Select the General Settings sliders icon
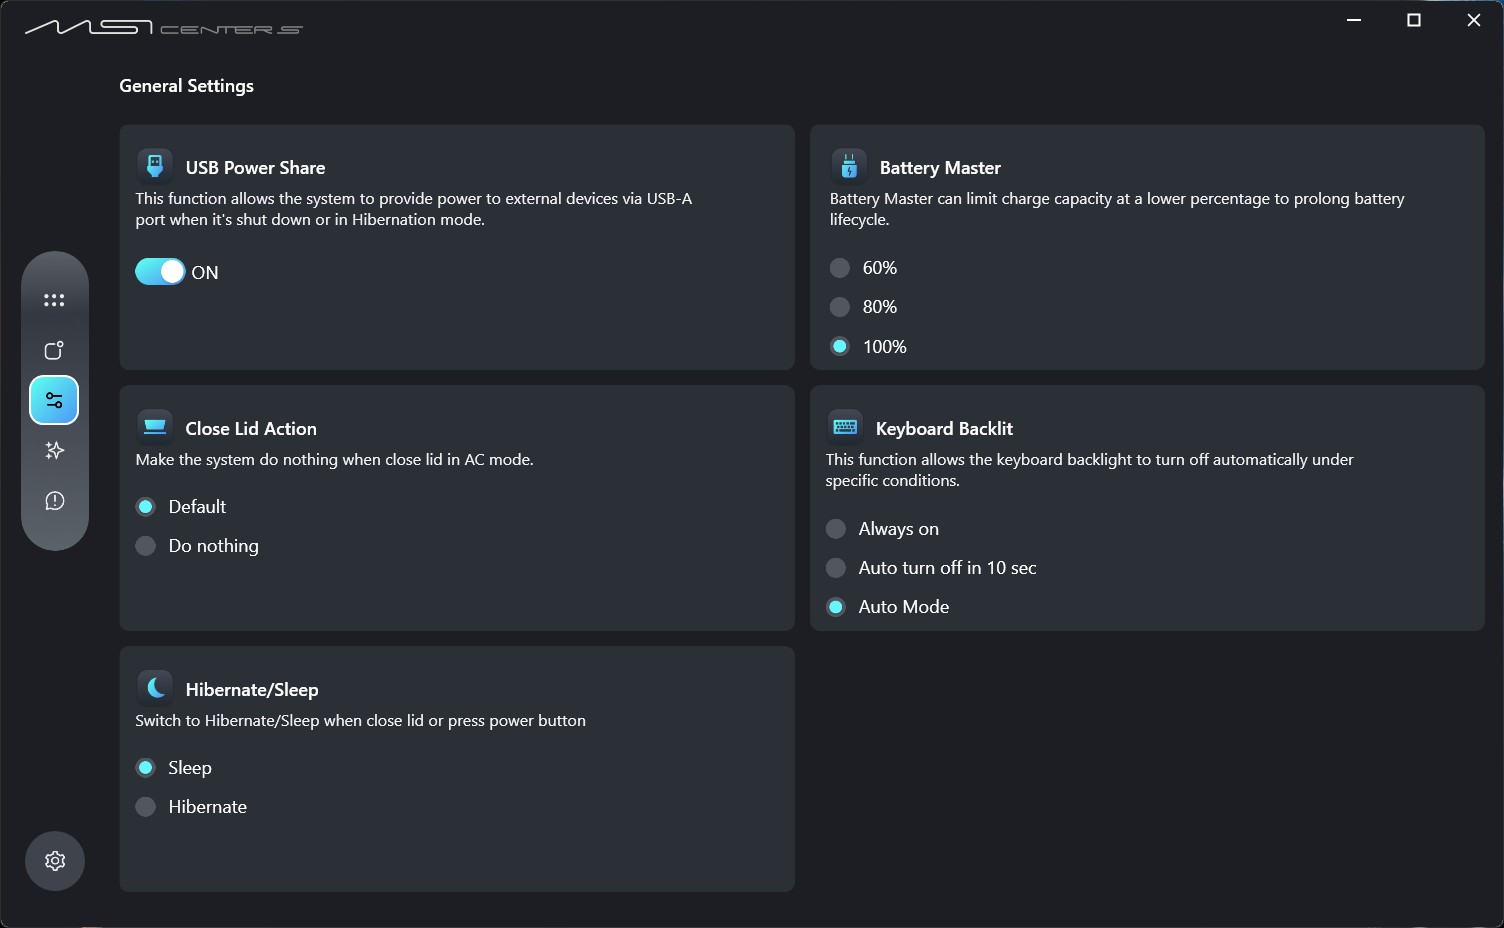 (x=54, y=400)
